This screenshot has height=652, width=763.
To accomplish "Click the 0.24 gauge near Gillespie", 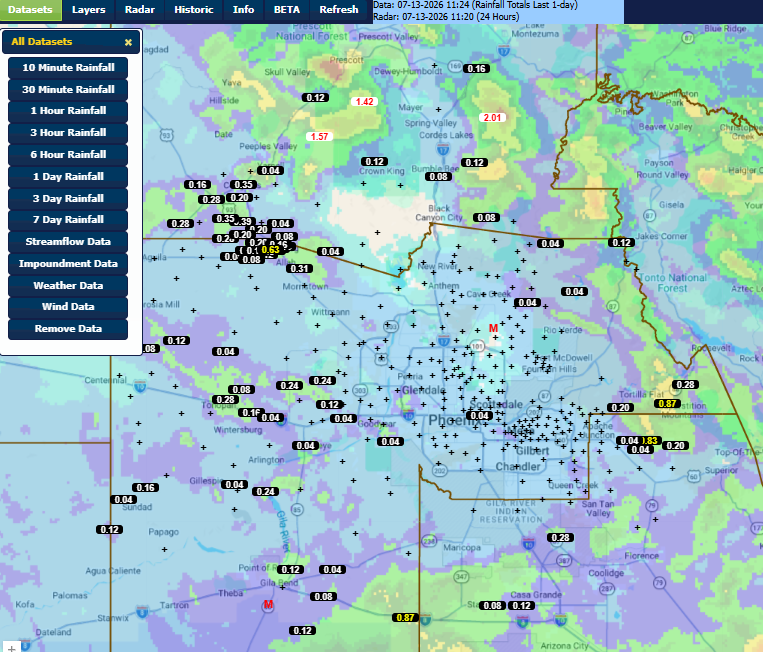I will coord(266,492).
